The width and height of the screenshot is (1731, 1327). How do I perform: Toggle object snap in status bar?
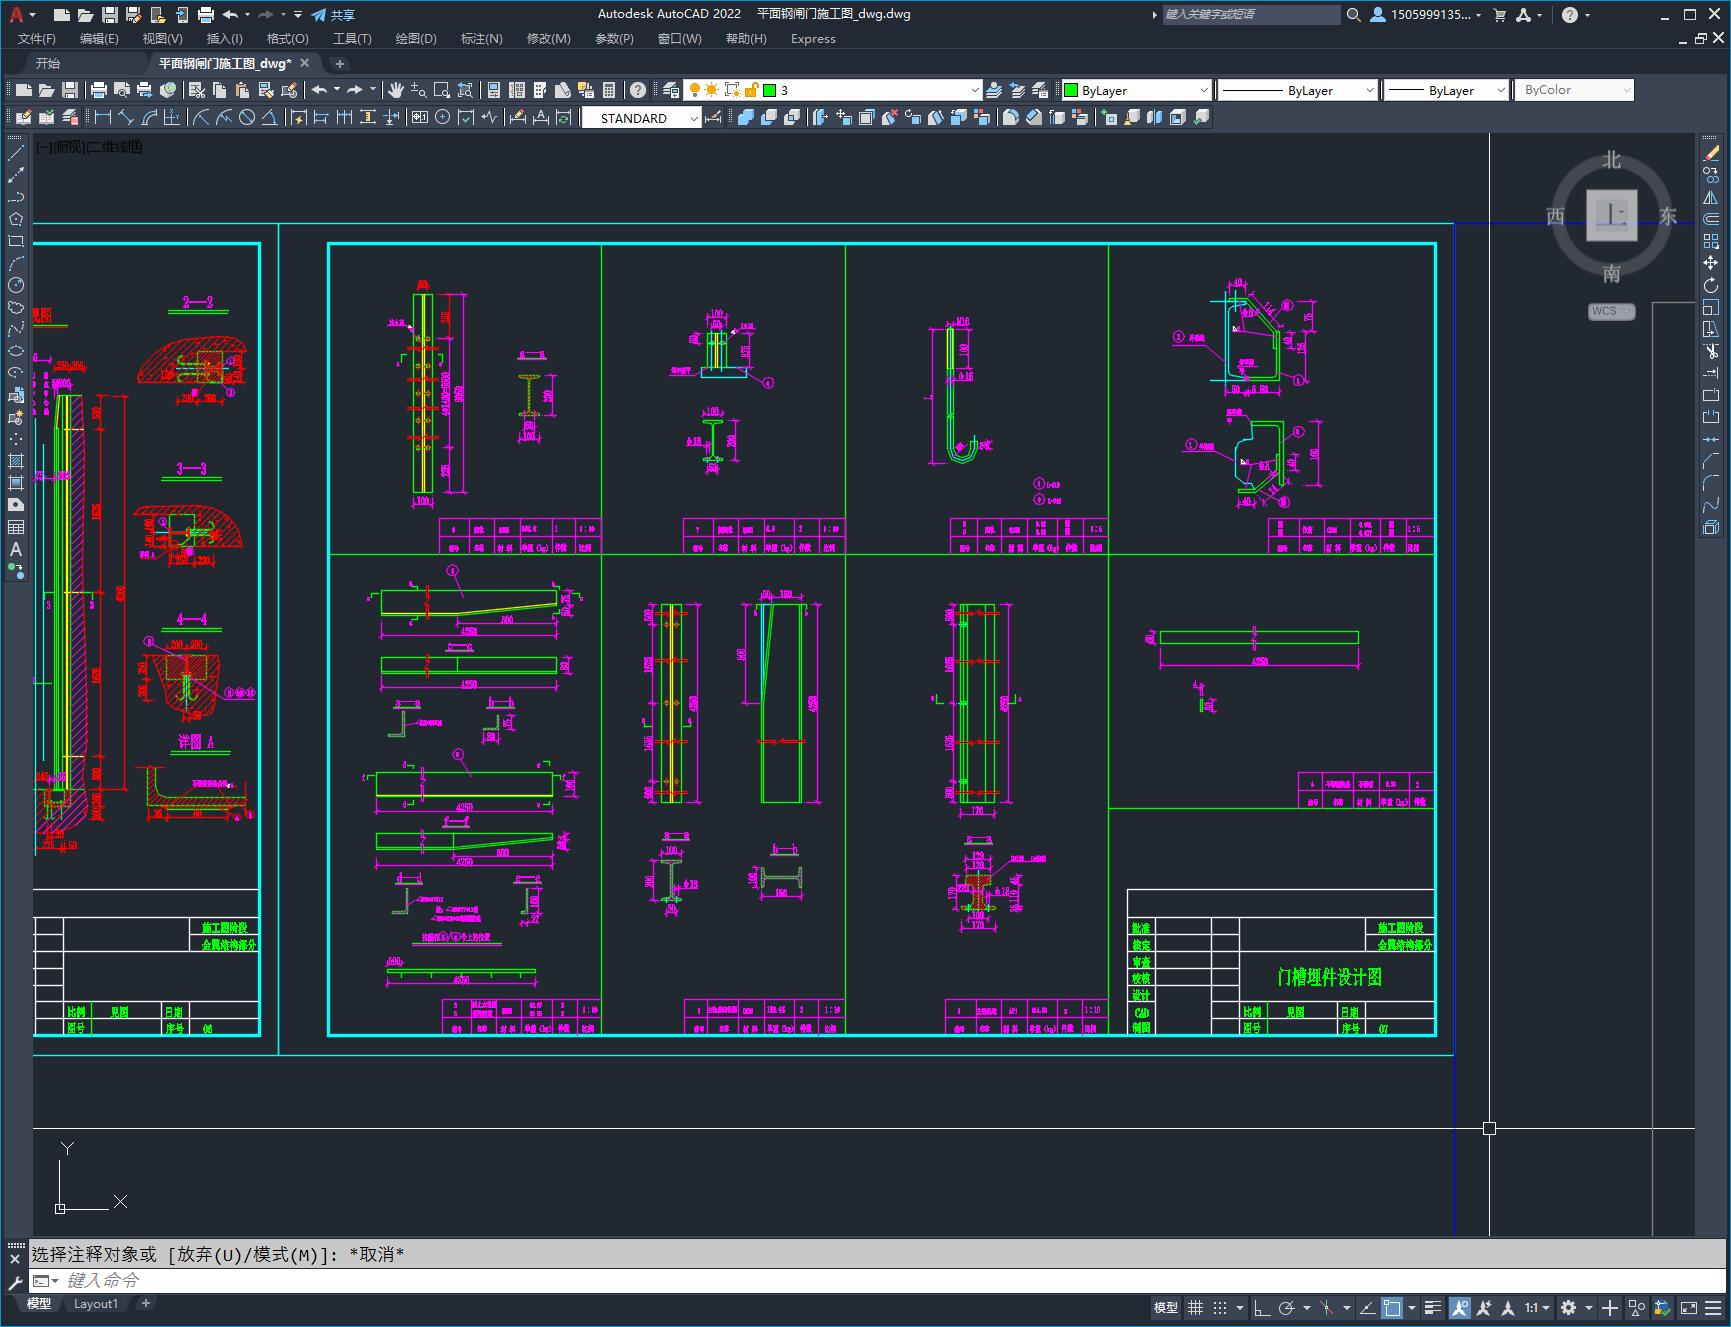tap(1391, 1307)
